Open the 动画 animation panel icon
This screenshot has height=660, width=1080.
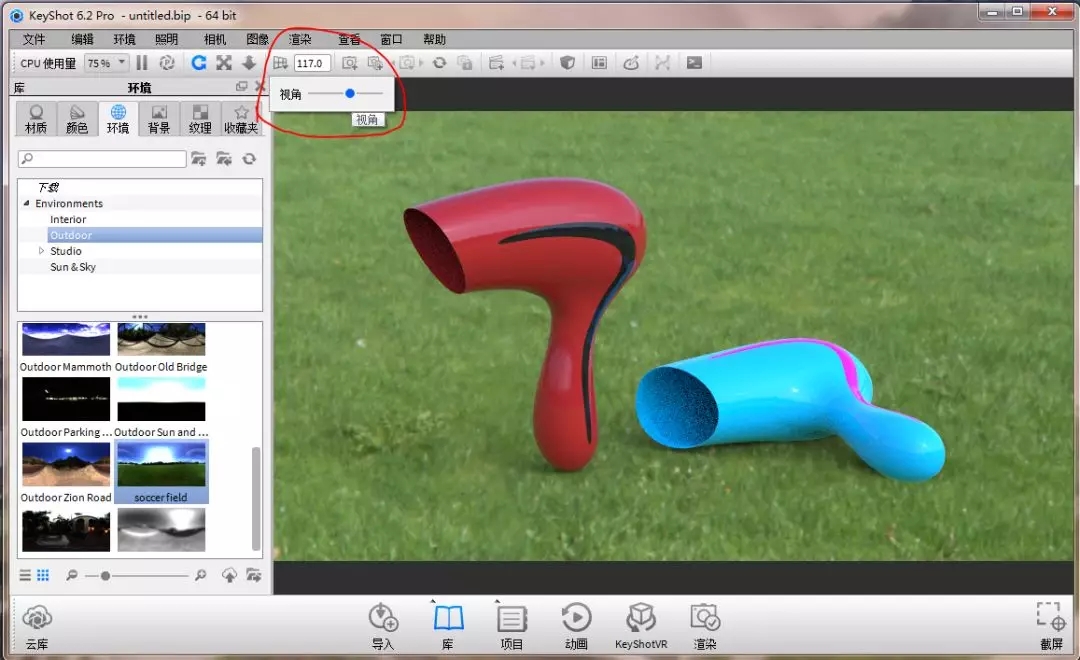click(576, 618)
